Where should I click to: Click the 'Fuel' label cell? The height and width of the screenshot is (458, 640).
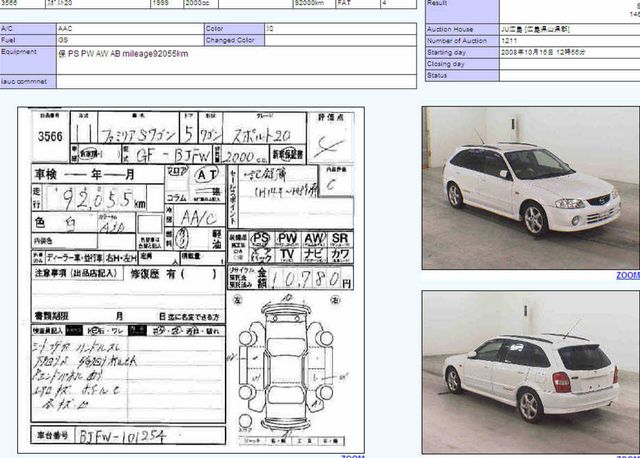(x=28, y=40)
